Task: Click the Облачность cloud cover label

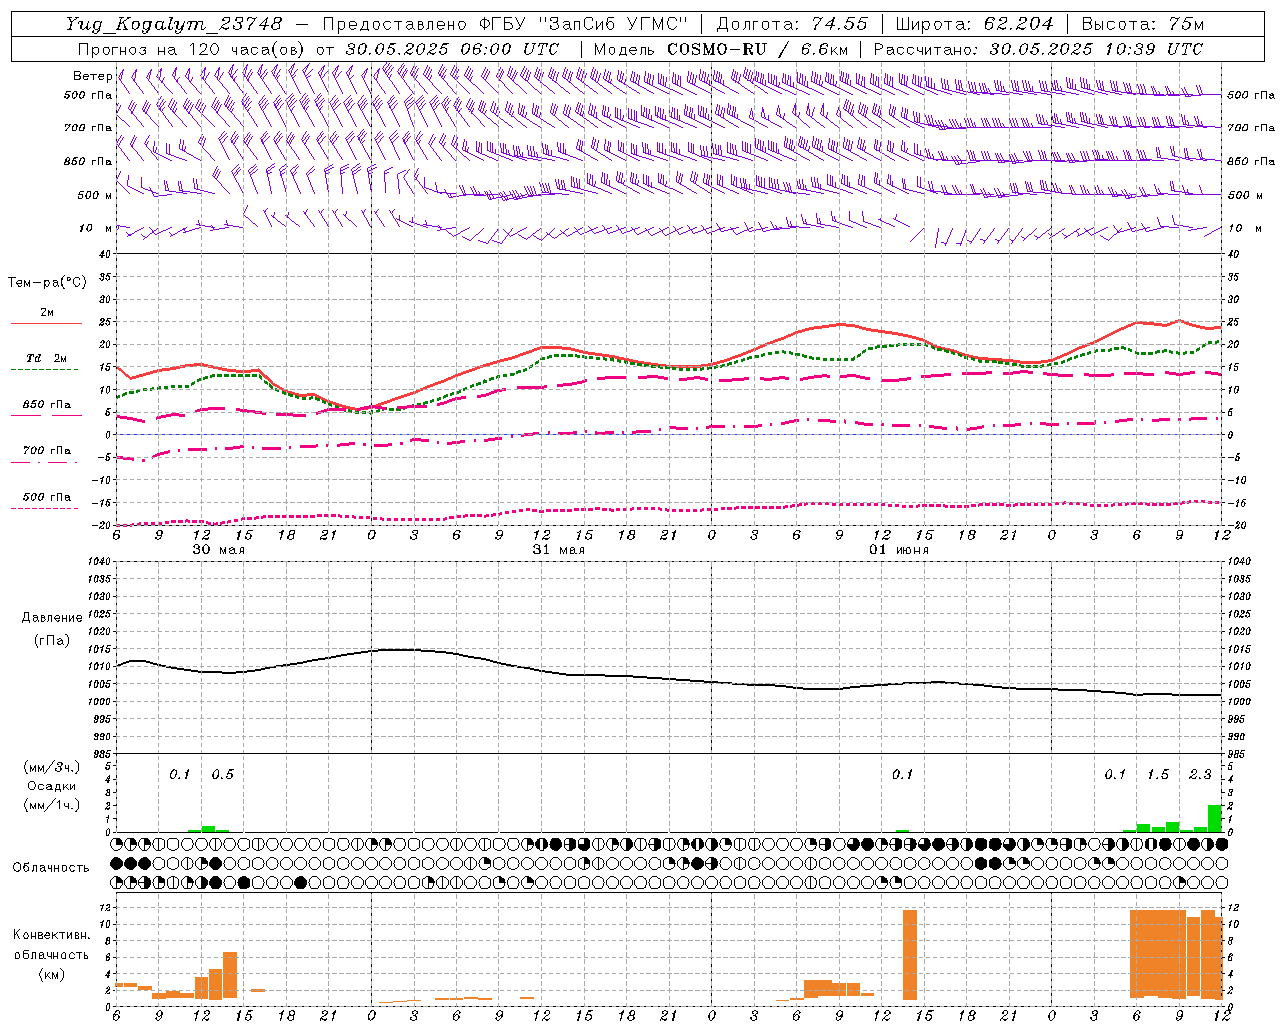Action: point(51,867)
